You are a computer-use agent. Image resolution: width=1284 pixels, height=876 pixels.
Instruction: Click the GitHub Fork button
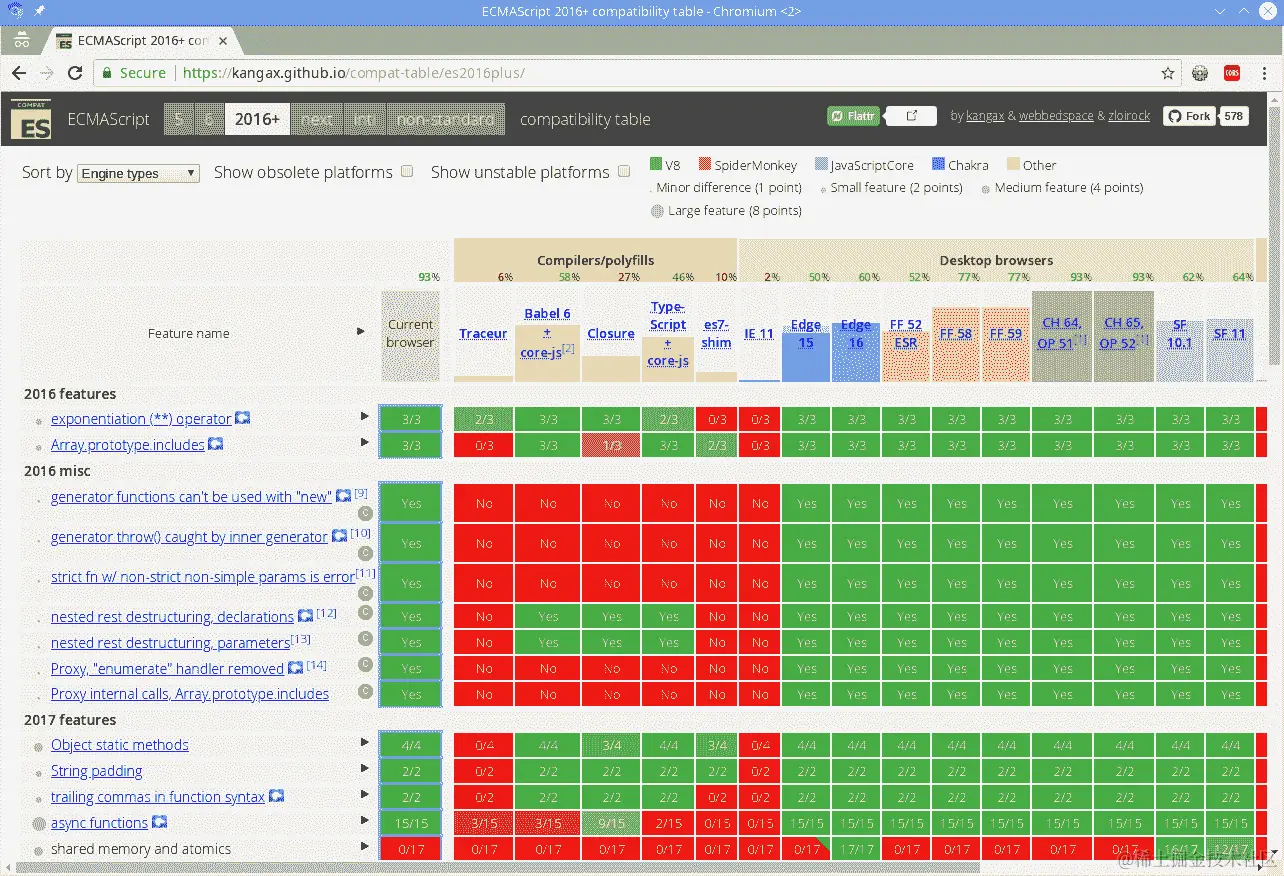coord(1189,116)
